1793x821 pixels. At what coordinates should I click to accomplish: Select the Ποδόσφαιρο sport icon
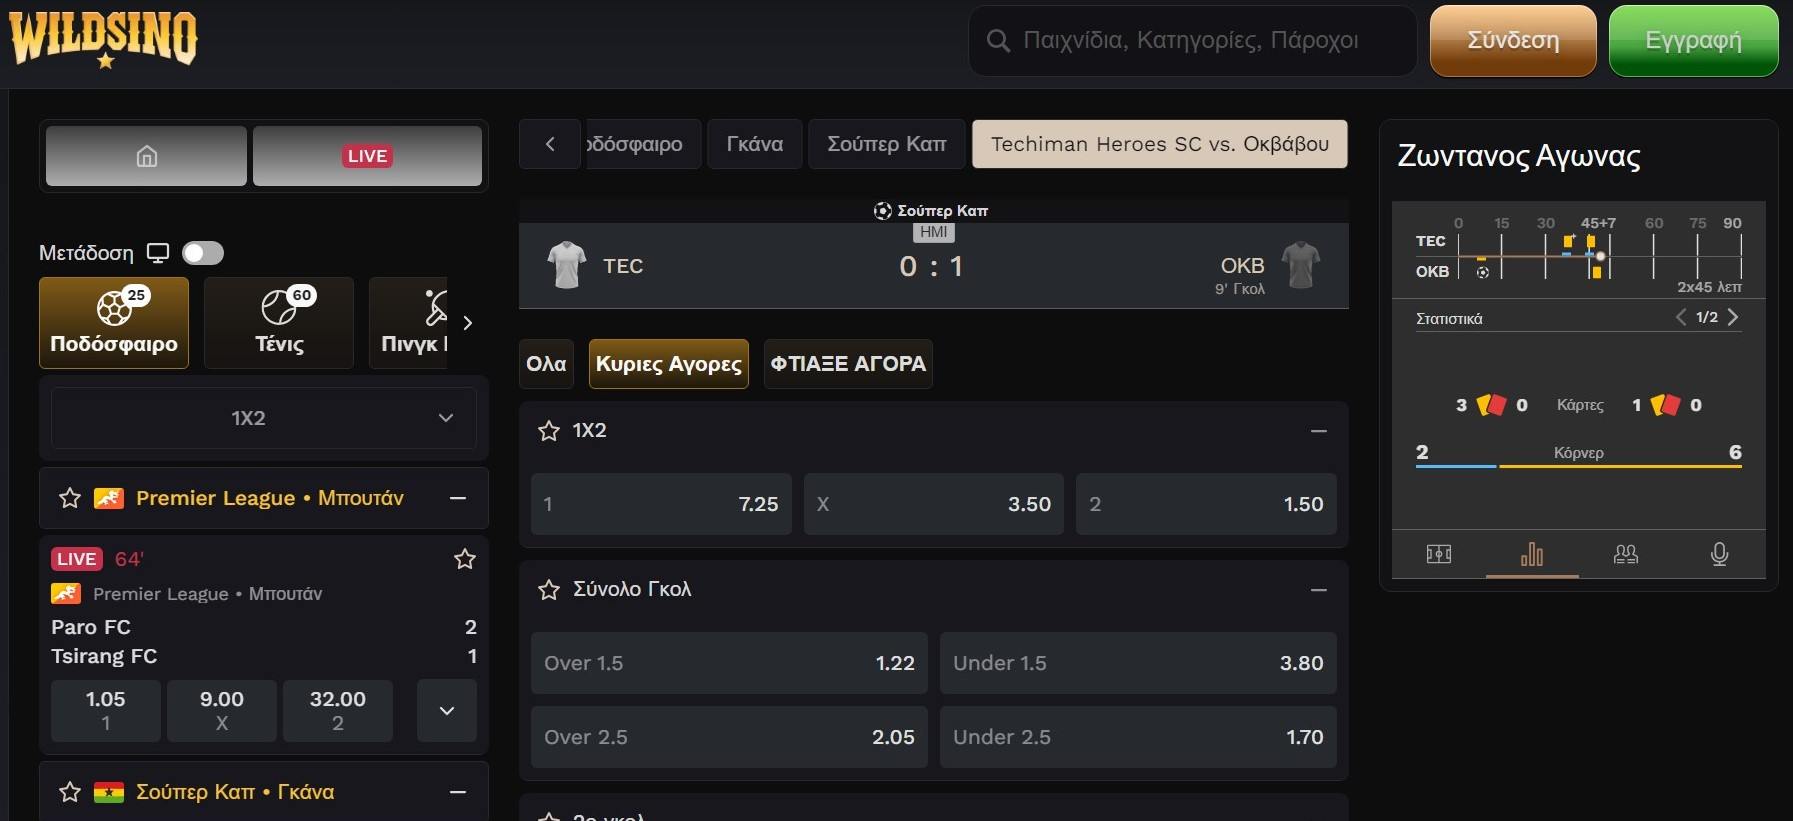click(114, 323)
